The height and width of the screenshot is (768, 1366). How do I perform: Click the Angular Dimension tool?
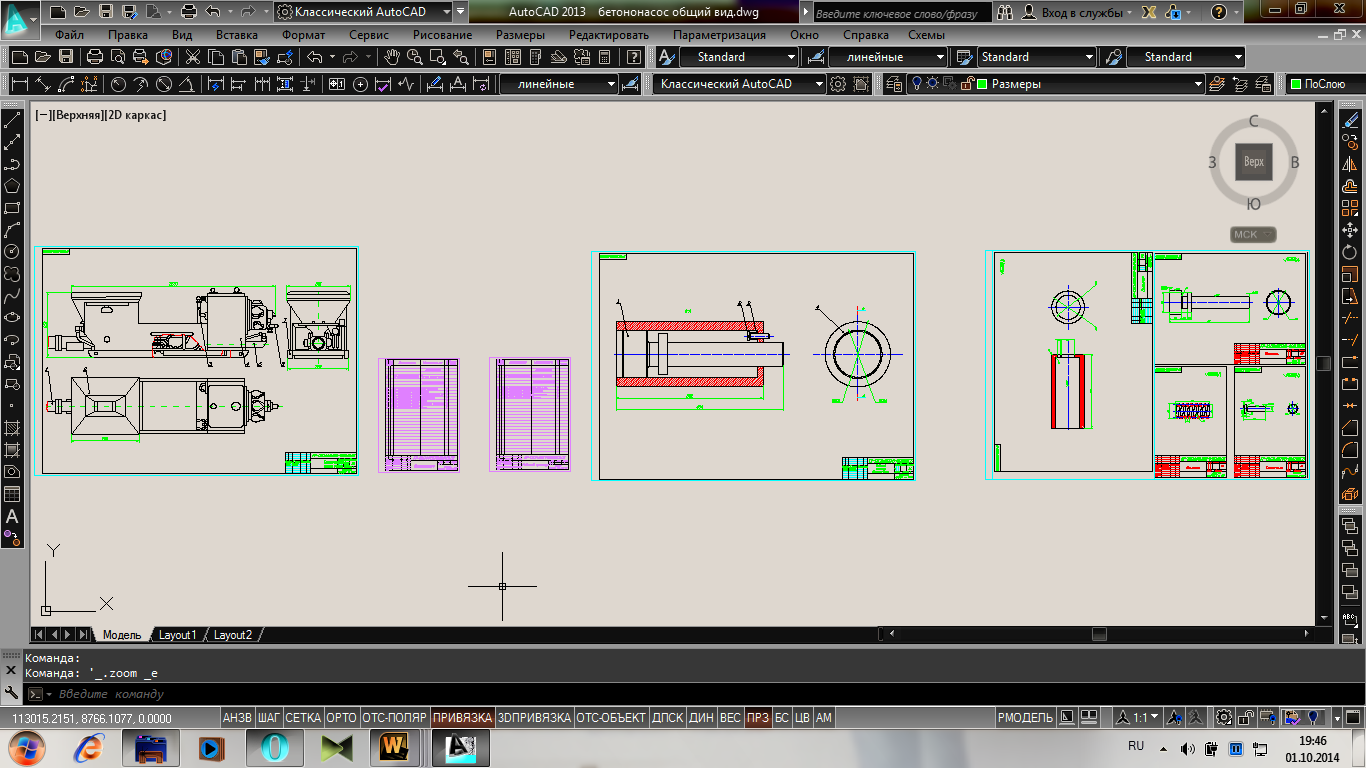[187, 84]
